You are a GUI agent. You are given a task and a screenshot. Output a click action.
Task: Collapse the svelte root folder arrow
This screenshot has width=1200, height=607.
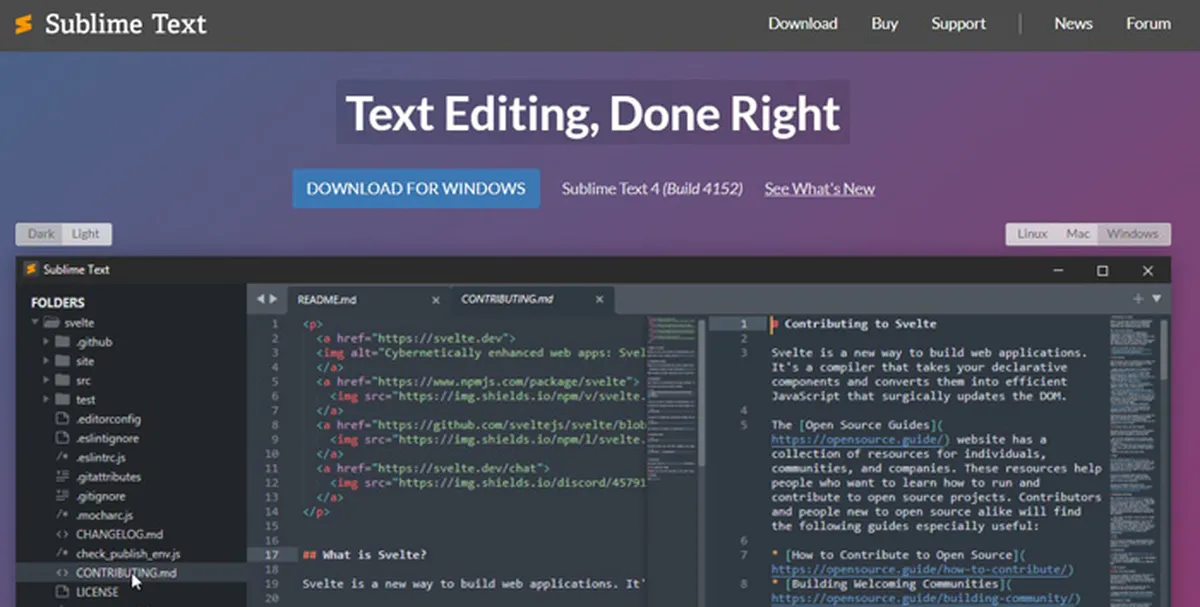[x=35, y=323]
